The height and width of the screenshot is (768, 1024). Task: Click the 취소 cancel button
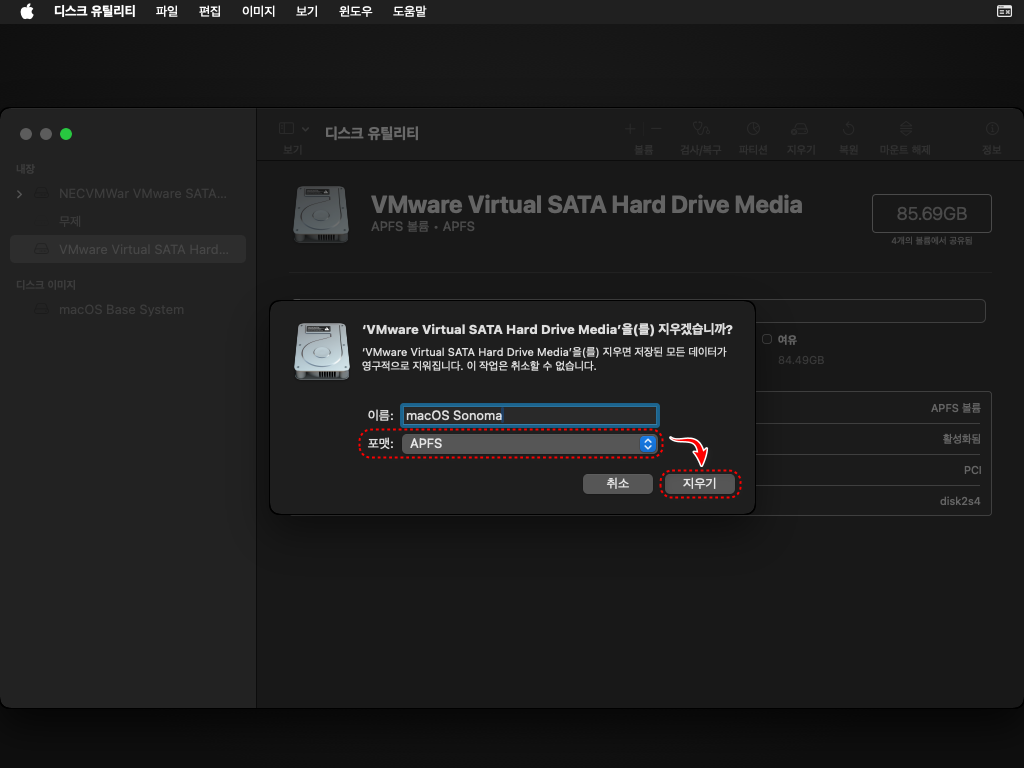click(x=618, y=483)
